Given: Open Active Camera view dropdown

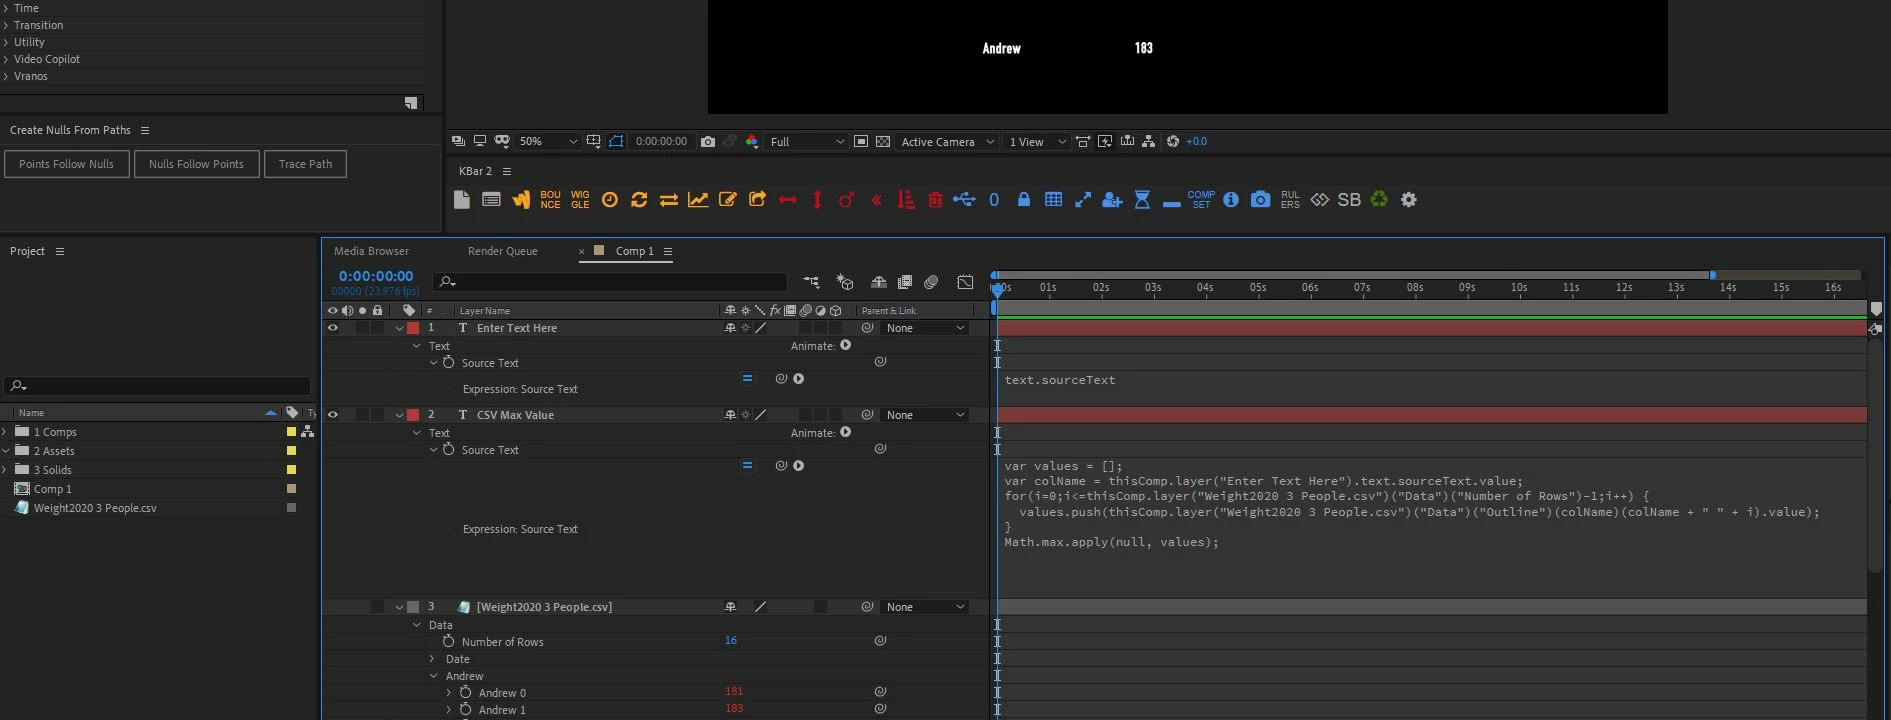Looking at the screenshot, I should [947, 142].
